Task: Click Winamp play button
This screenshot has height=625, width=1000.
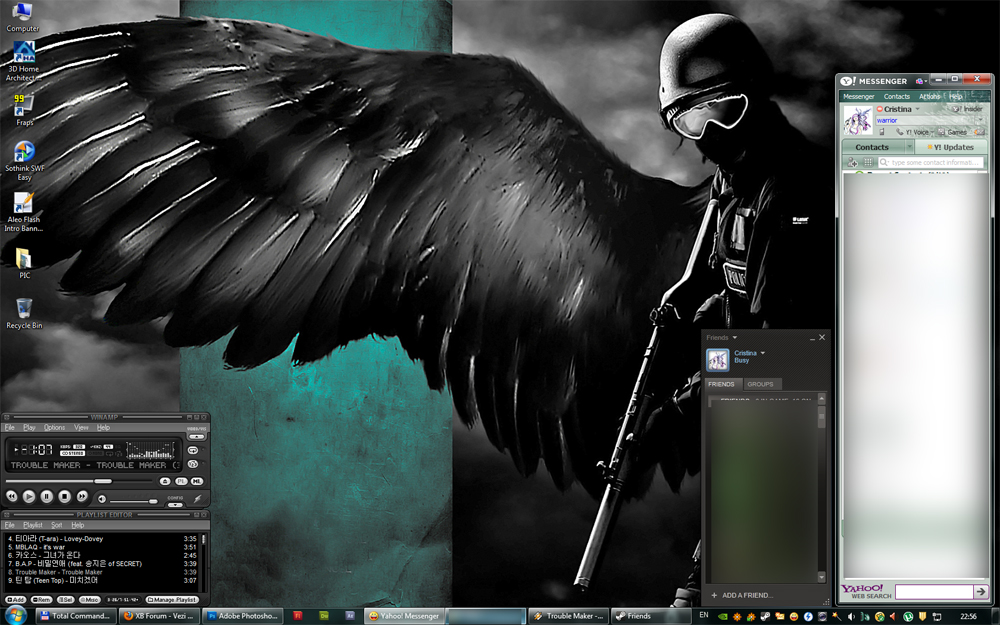Action: pos(29,496)
